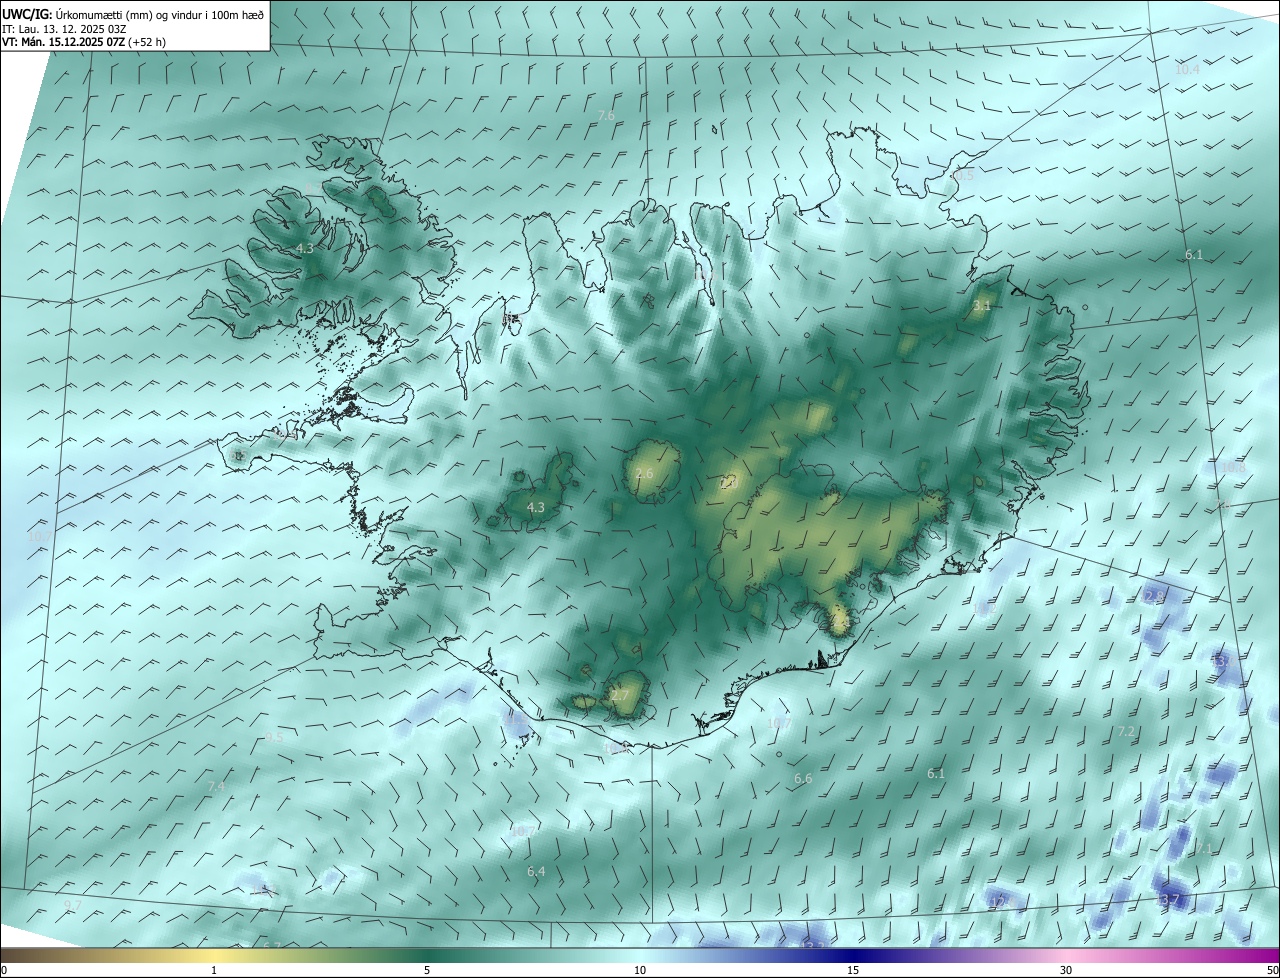
Task: Click the 13.7 label on the dark blue cell
Action: pyautogui.click(x=1168, y=901)
